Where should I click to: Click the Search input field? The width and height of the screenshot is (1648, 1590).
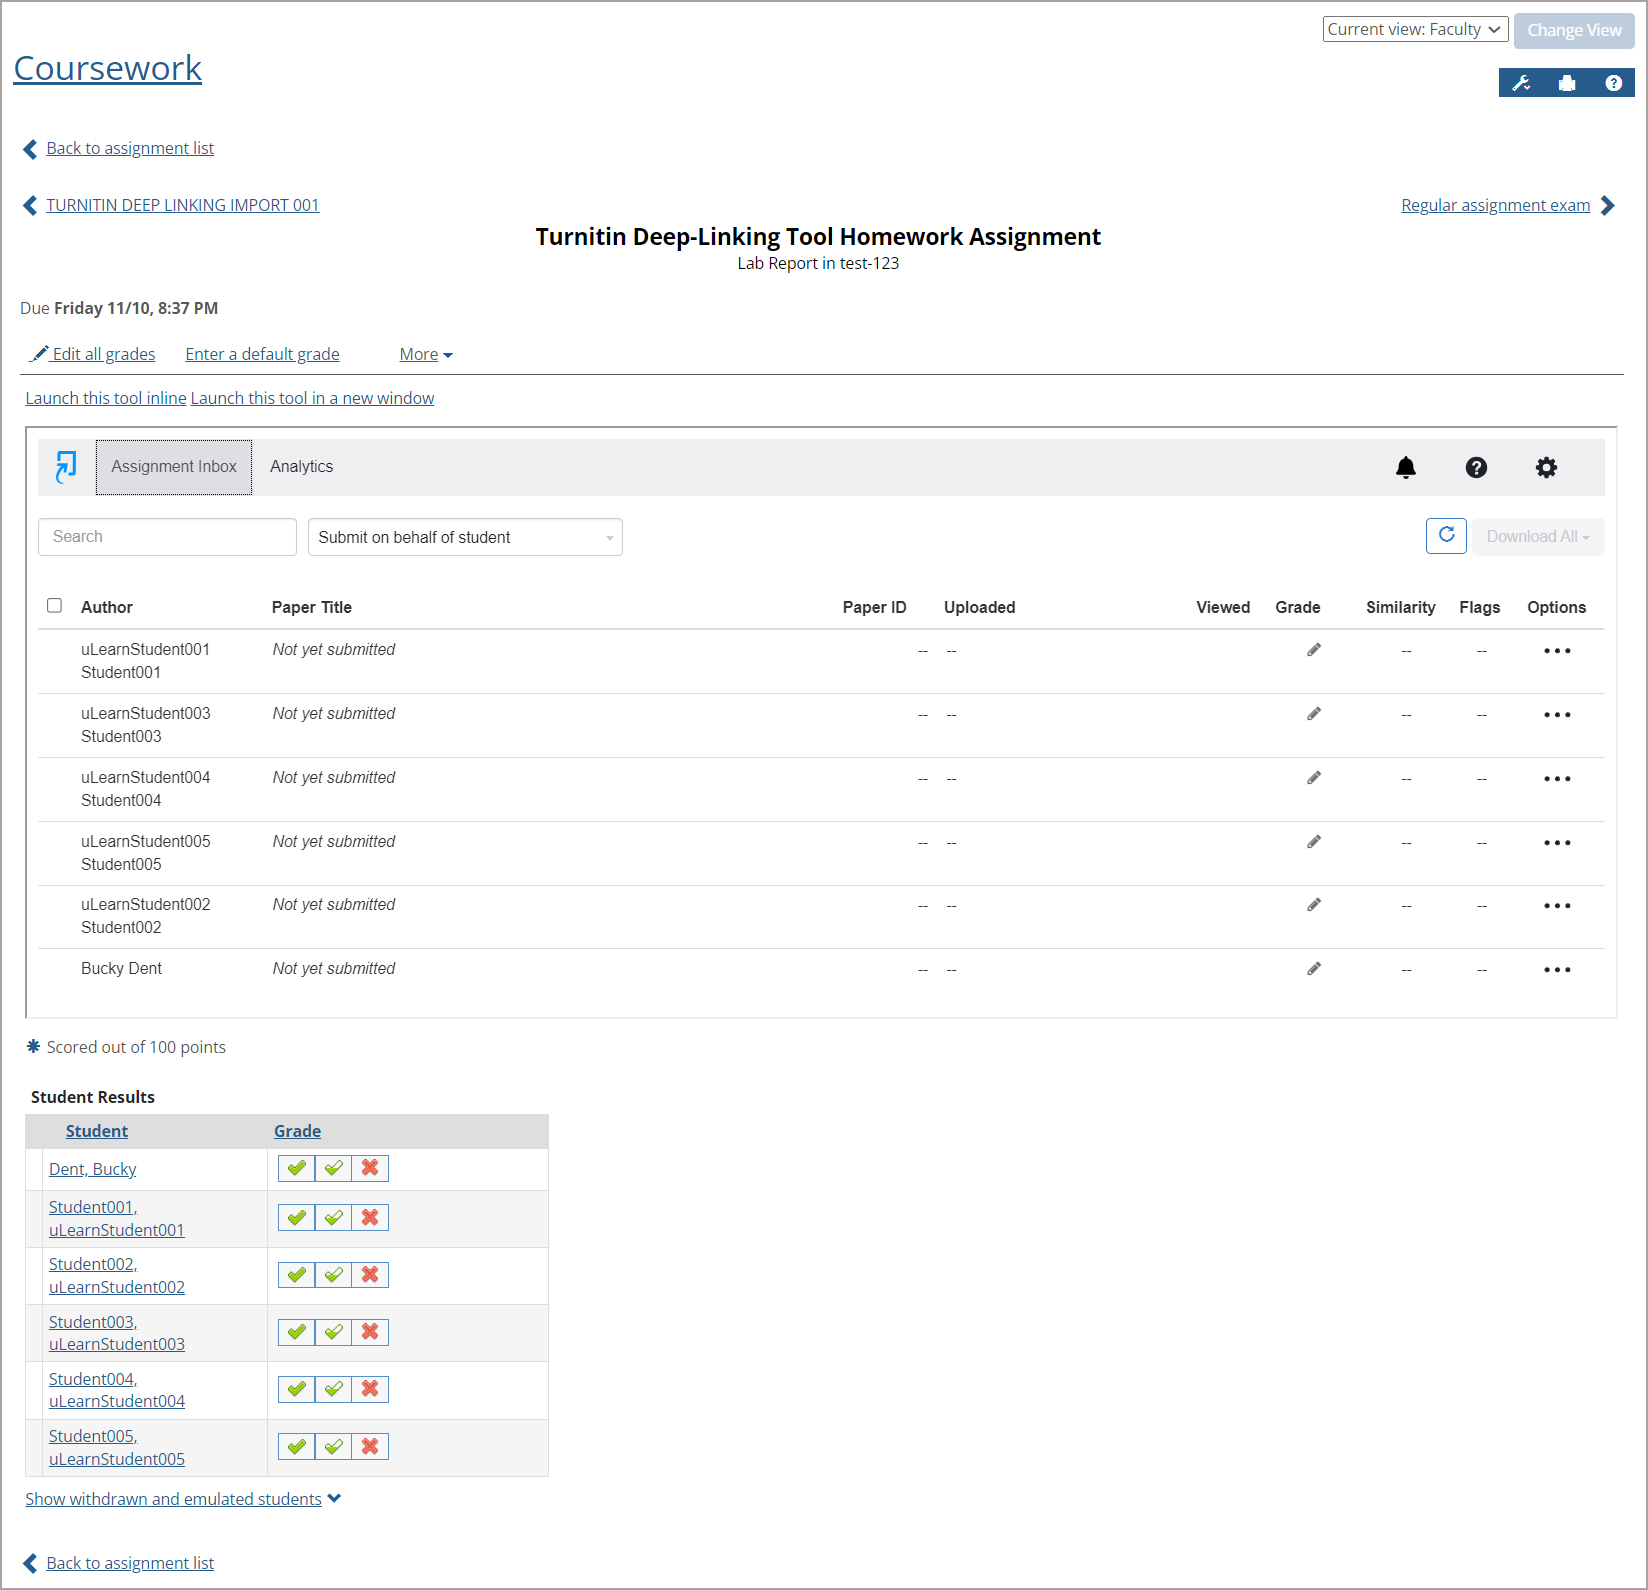pyautogui.click(x=167, y=537)
